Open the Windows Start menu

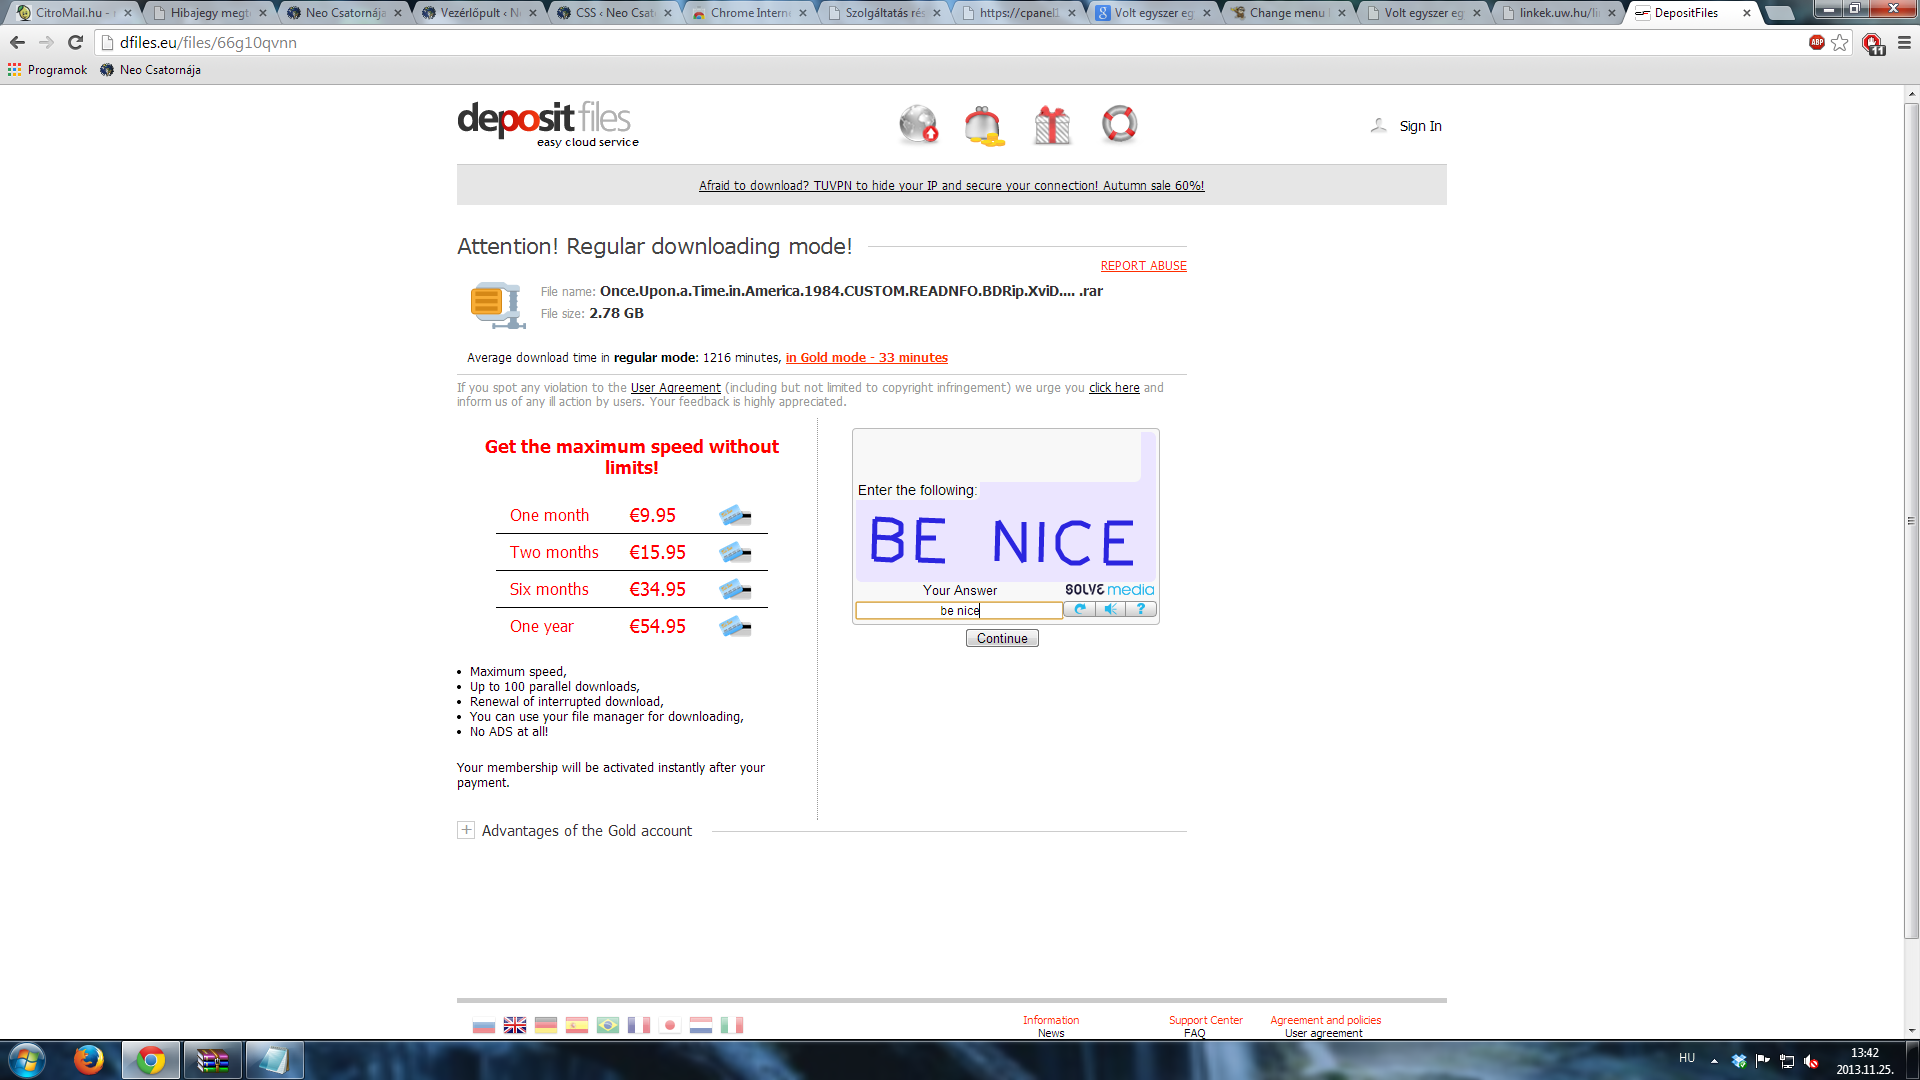(27, 1060)
